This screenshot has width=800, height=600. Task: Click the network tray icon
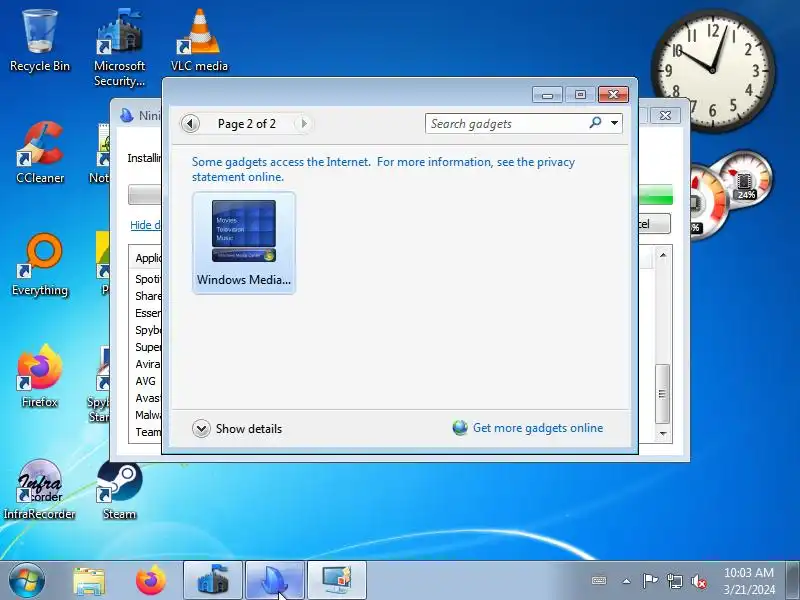pos(674,581)
